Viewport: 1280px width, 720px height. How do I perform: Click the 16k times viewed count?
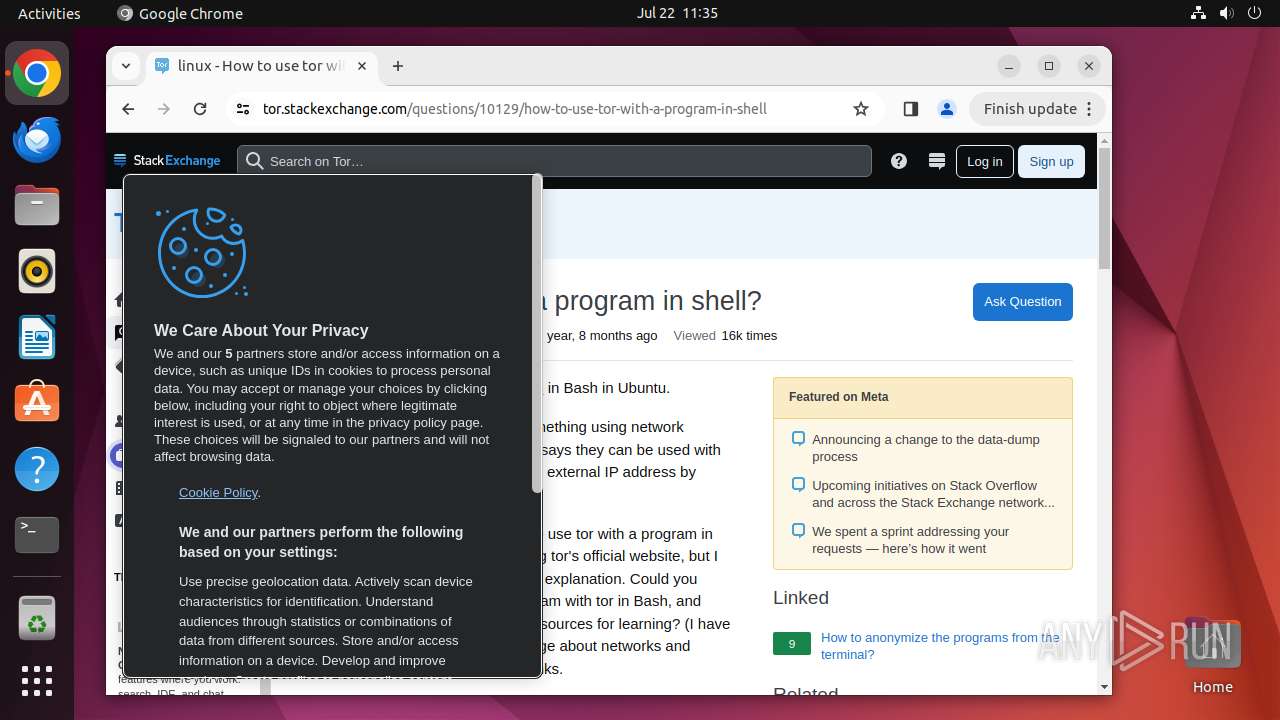pyautogui.click(x=749, y=336)
